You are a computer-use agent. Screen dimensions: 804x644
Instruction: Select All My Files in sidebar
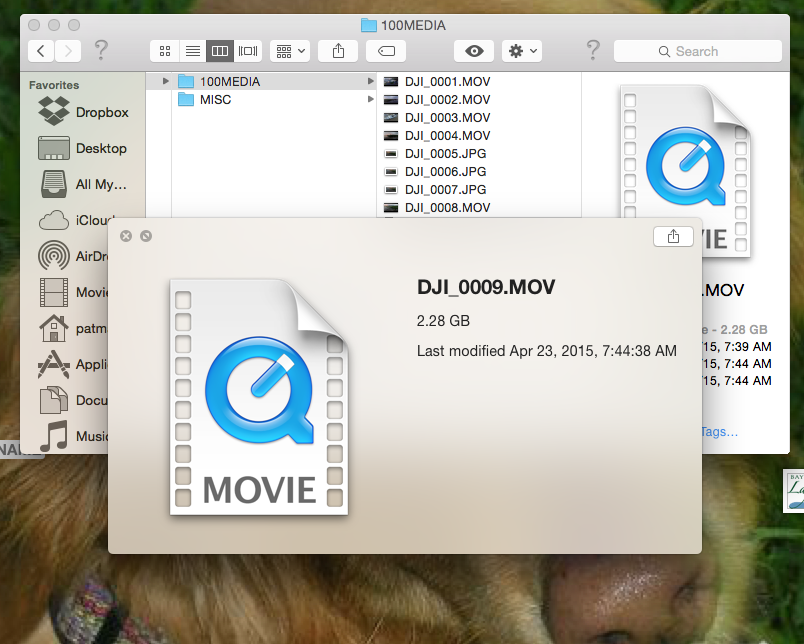(84, 184)
